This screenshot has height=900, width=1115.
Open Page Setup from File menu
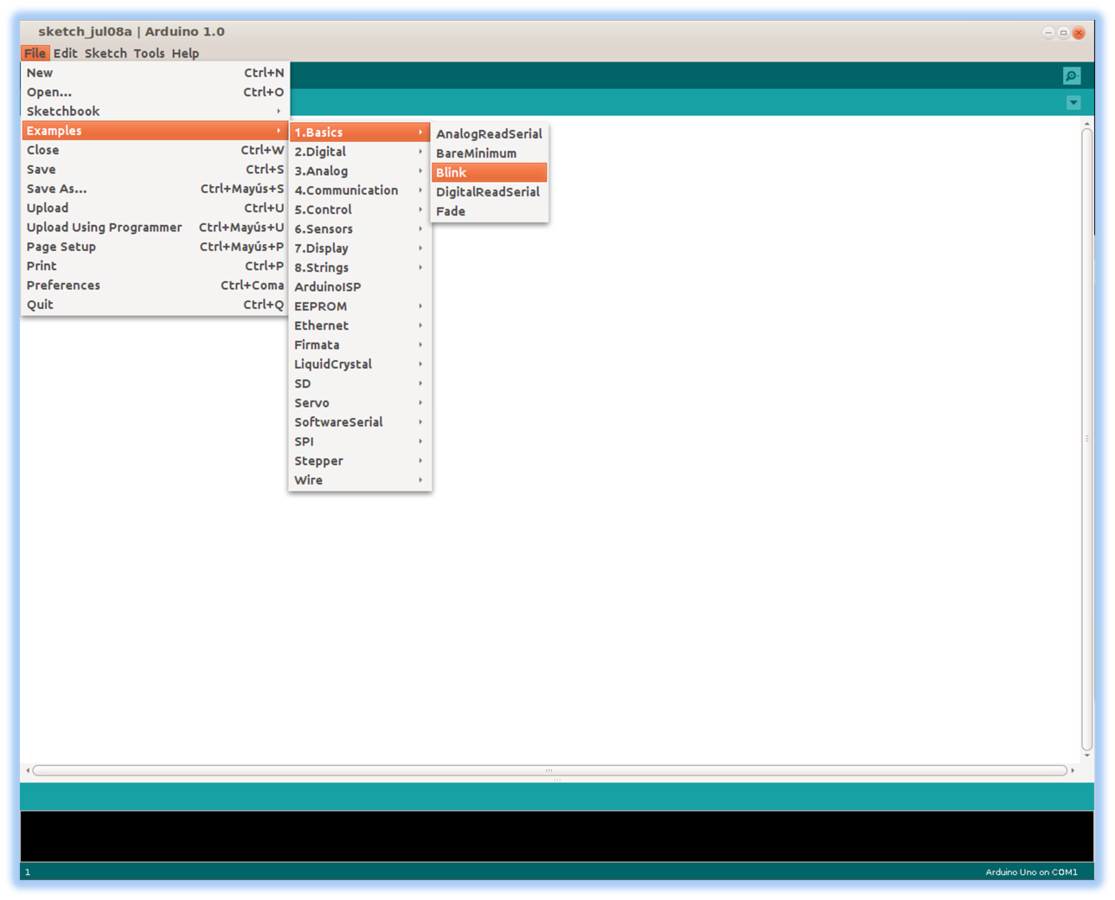pyautogui.click(x=155, y=246)
